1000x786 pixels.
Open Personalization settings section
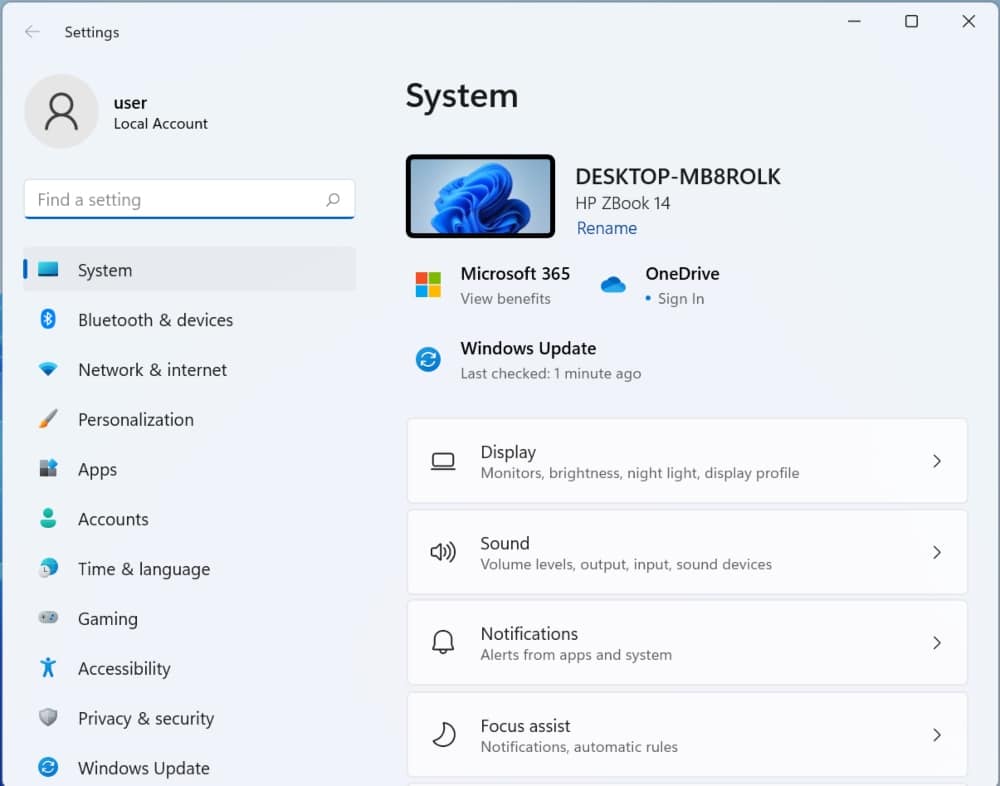pyautogui.click(x=189, y=419)
